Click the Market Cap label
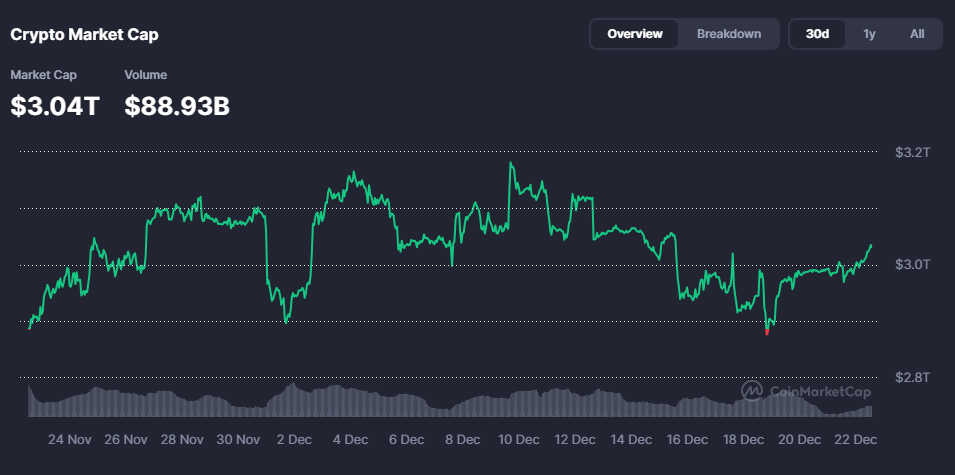 (x=43, y=75)
